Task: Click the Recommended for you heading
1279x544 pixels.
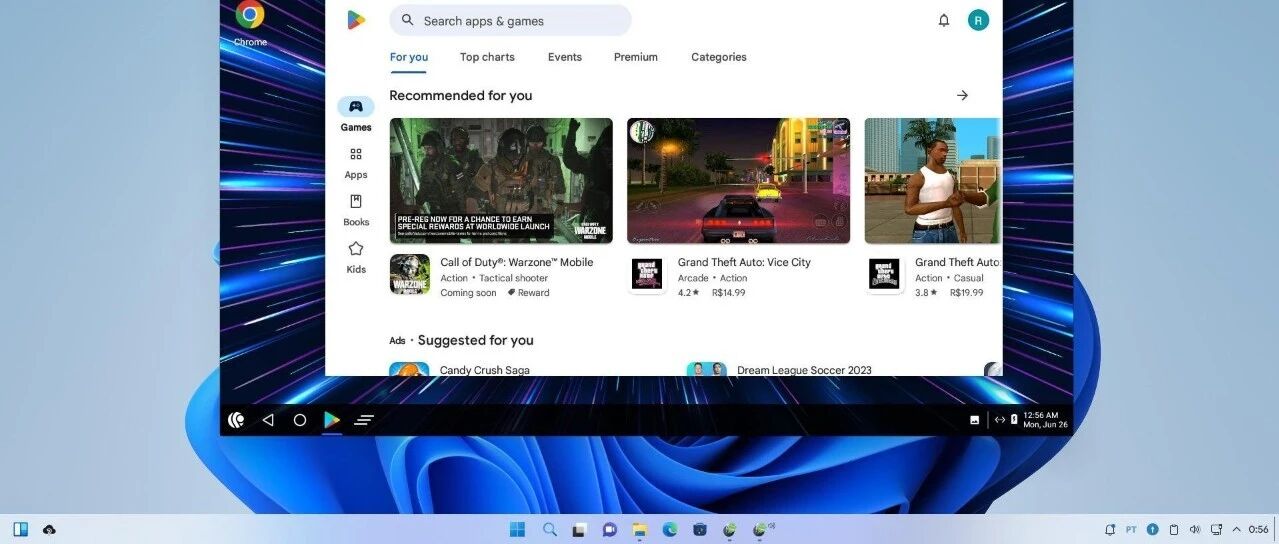Action: click(x=461, y=95)
